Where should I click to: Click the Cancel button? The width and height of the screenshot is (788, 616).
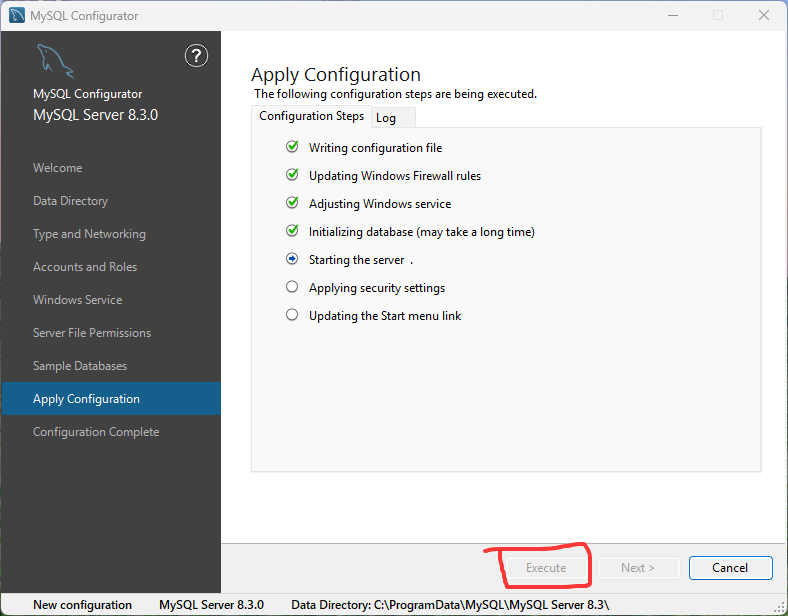(x=730, y=568)
